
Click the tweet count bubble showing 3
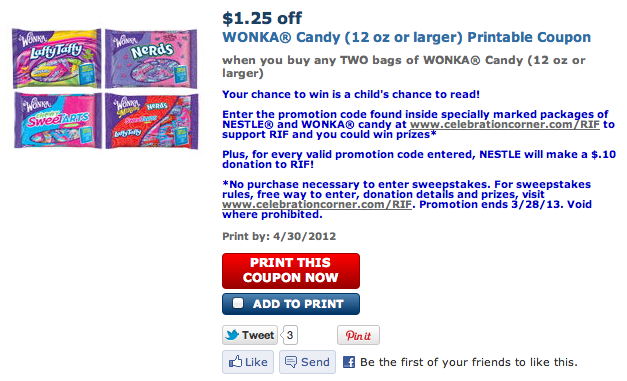(x=290, y=335)
